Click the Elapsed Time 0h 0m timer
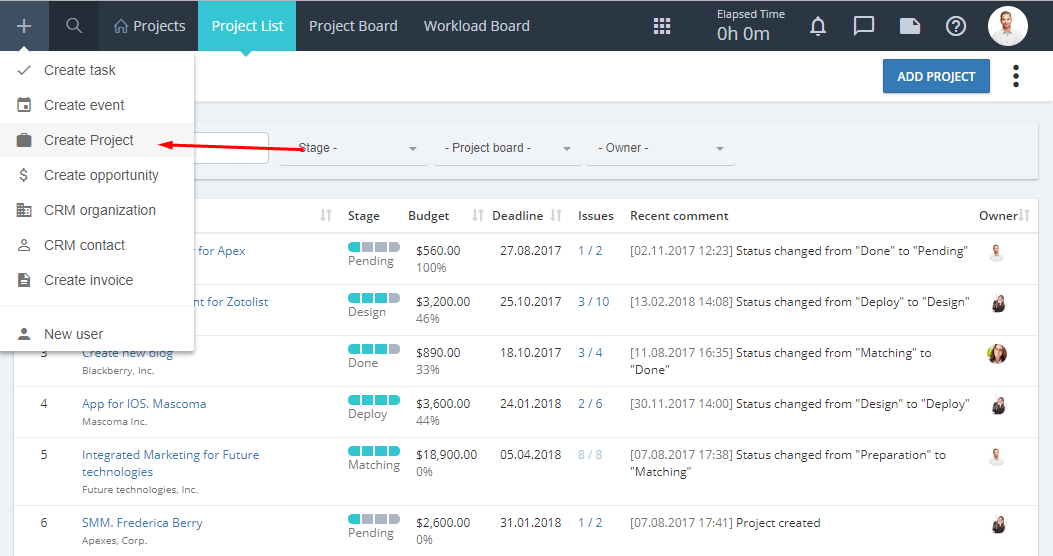 click(750, 26)
